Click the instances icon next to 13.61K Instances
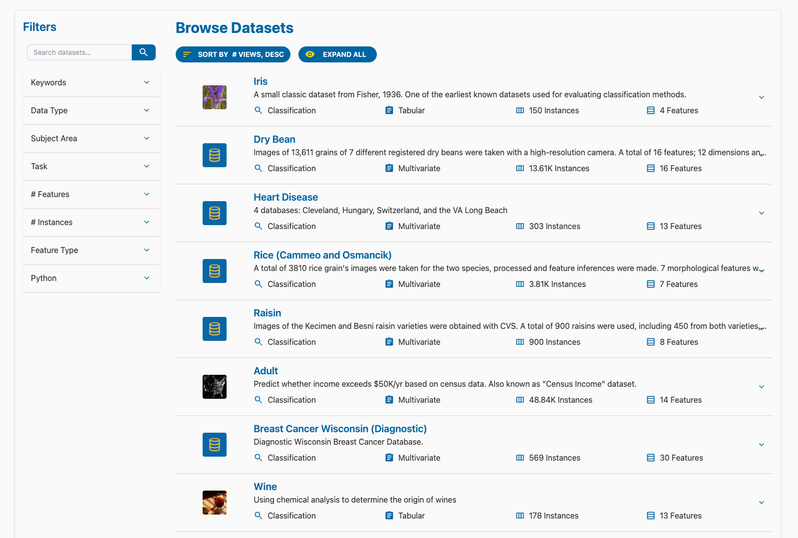Viewport: 798px width, 538px height. [520, 168]
